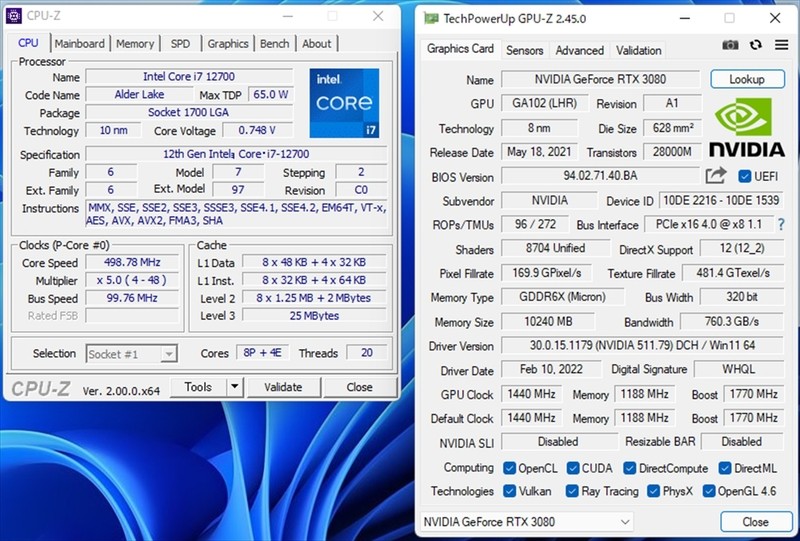
Task: Click the Release Date May 18, 2021
Action: [x=539, y=152]
